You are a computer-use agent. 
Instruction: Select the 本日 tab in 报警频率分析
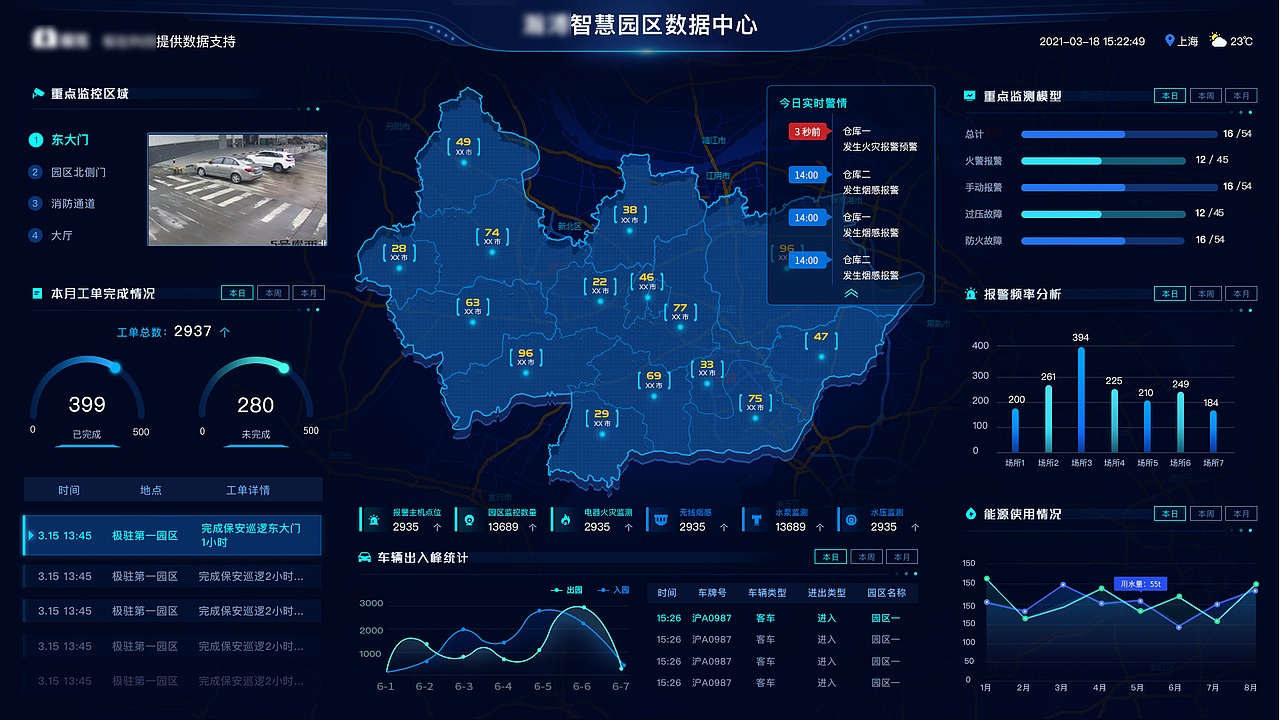1171,294
